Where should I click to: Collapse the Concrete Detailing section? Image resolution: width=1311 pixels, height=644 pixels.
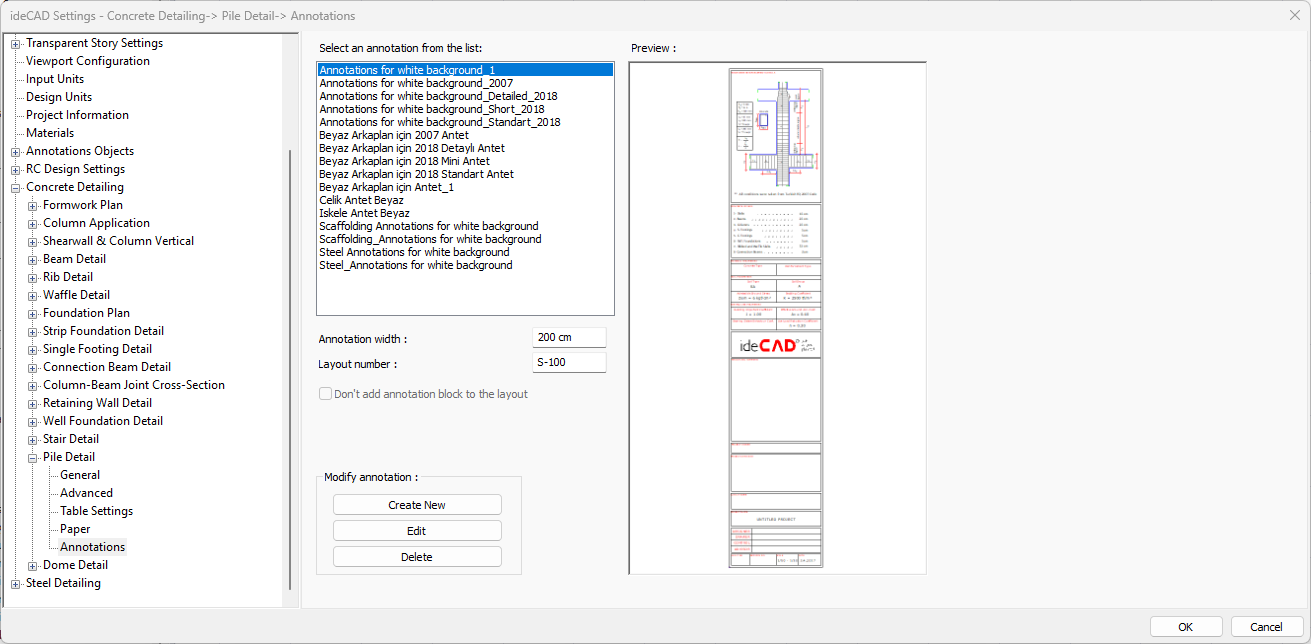point(16,188)
